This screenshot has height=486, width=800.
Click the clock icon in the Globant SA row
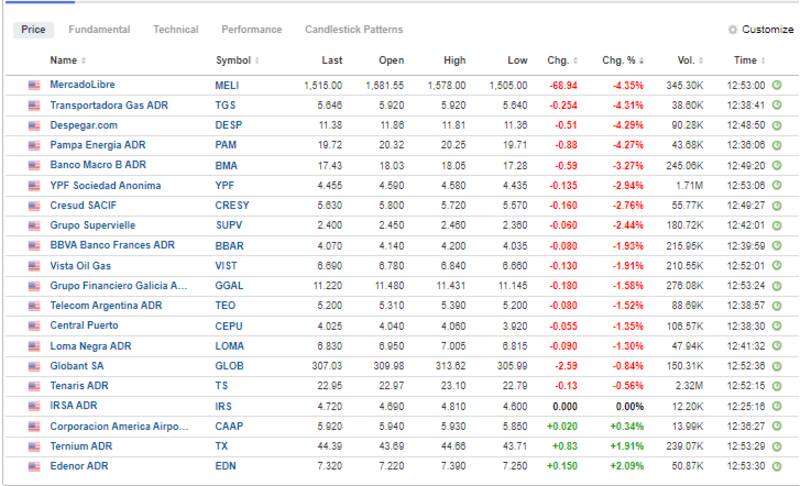click(x=777, y=366)
